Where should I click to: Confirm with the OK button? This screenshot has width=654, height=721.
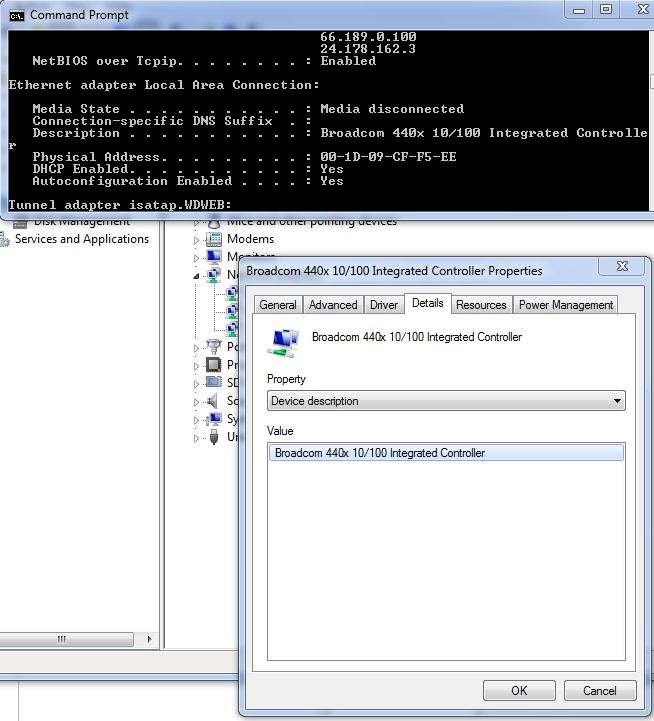[519, 691]
